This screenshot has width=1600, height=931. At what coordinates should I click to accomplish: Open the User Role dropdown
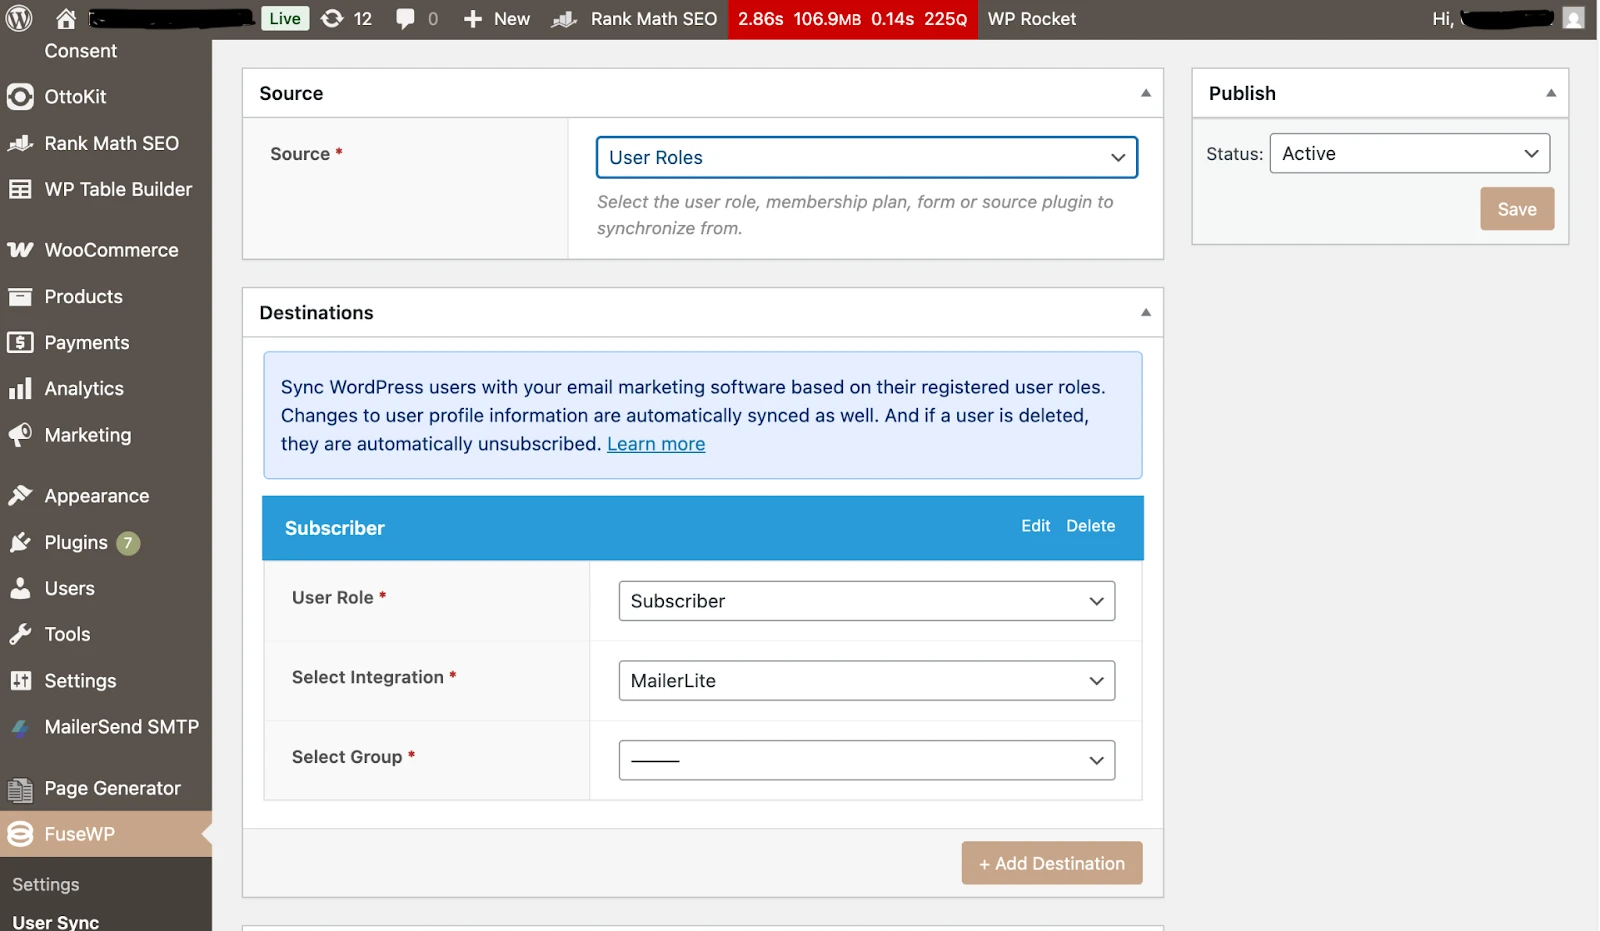(867, 601)
